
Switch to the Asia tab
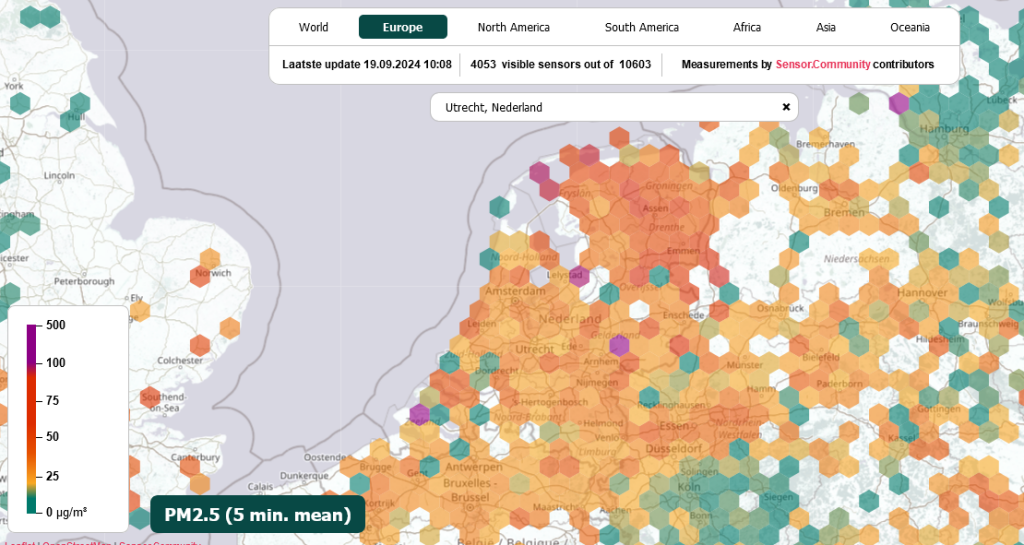click(825, 27)
